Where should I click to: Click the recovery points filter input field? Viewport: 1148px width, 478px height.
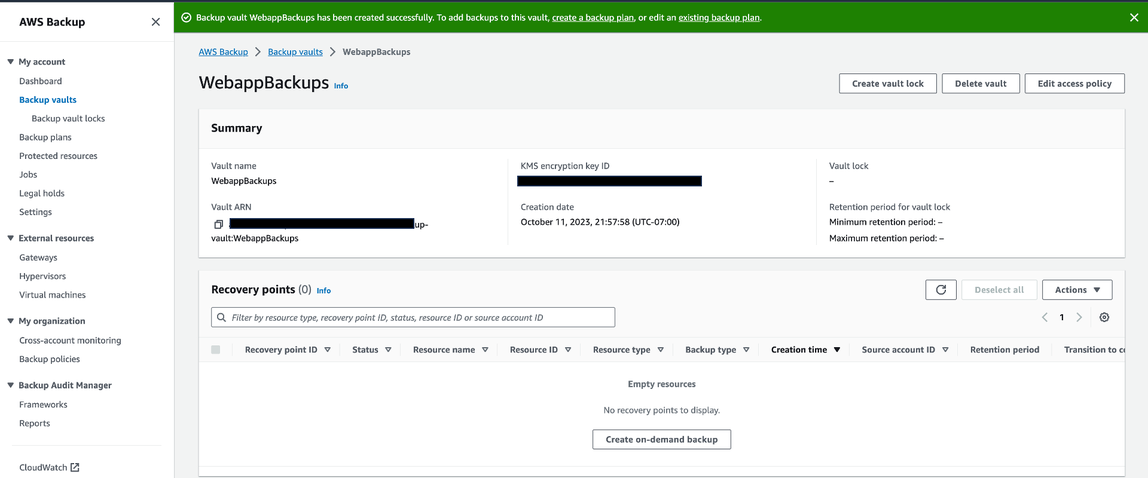point(413,318)
